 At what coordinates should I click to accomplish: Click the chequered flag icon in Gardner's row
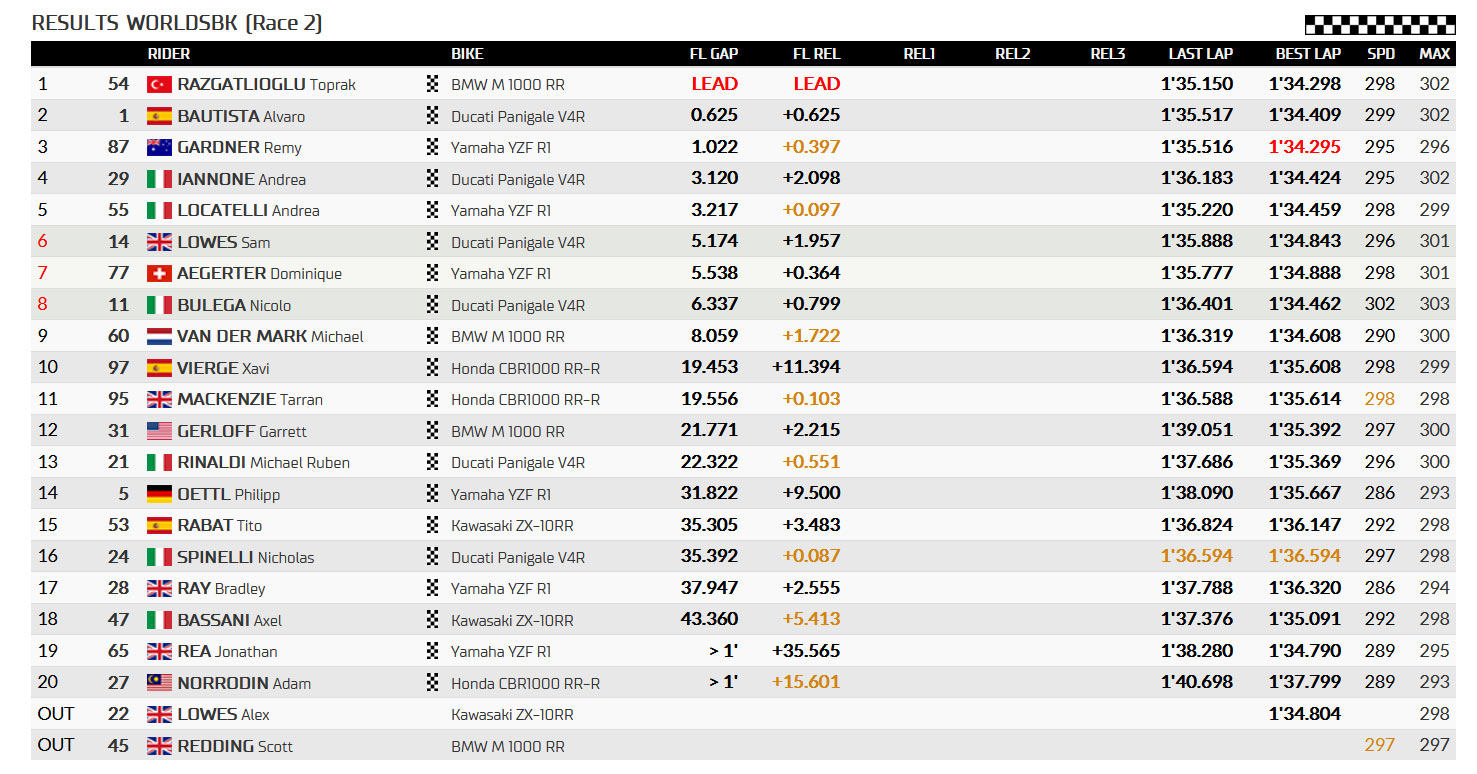pos(433,147)
